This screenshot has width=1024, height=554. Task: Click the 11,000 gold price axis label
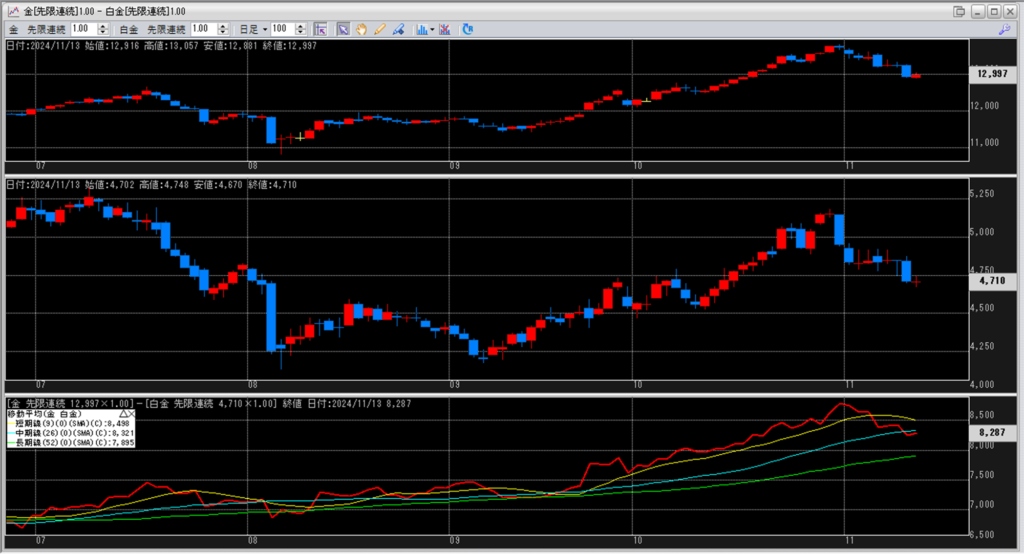(x=984, y=142)
